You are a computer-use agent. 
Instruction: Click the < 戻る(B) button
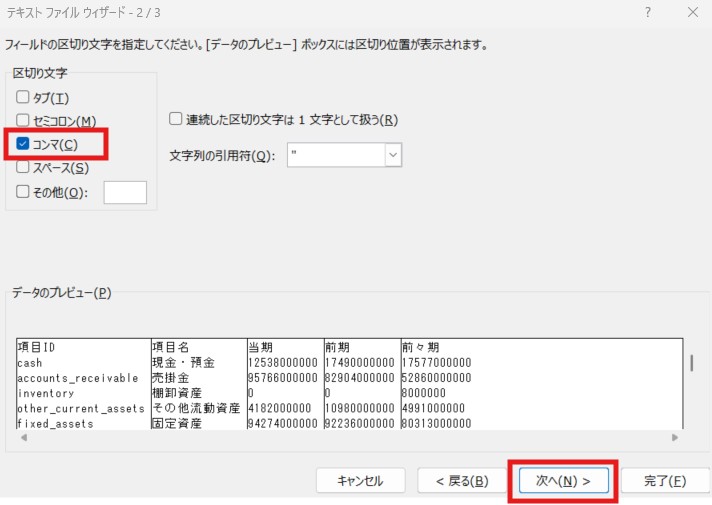[462, 480]
